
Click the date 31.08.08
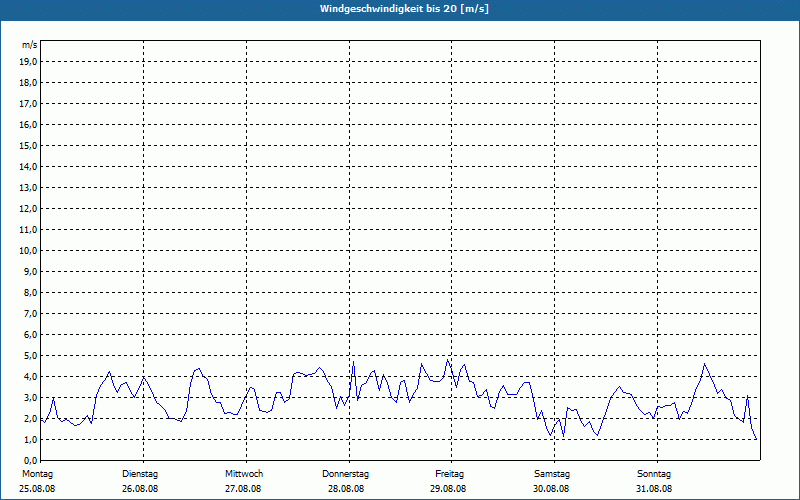click(654, 489)
